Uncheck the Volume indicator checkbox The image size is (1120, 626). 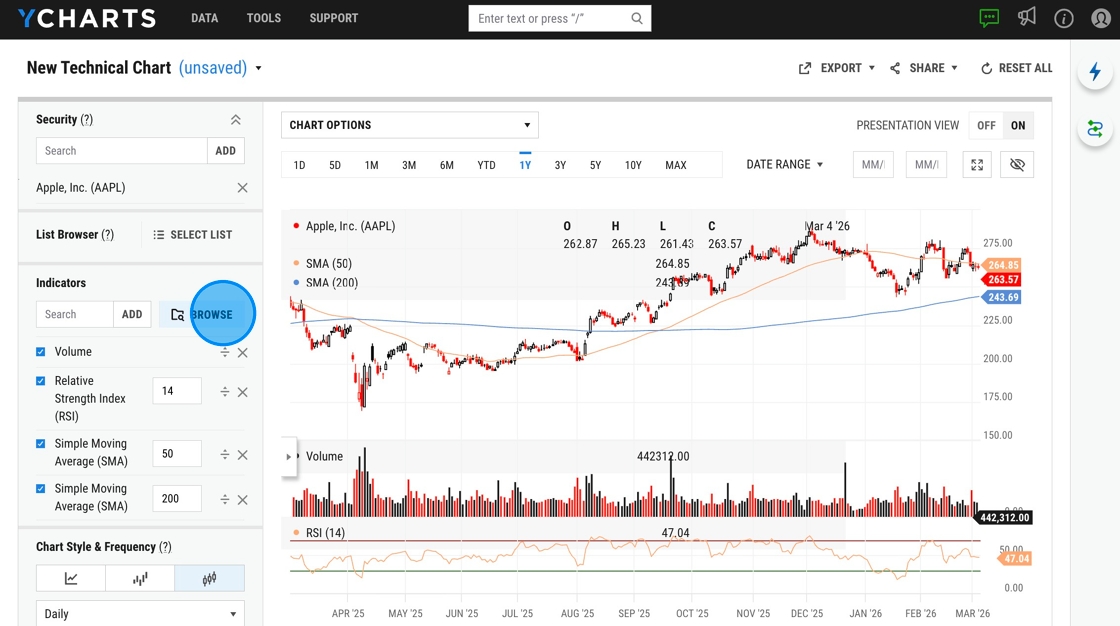click(x=41, y=352)
